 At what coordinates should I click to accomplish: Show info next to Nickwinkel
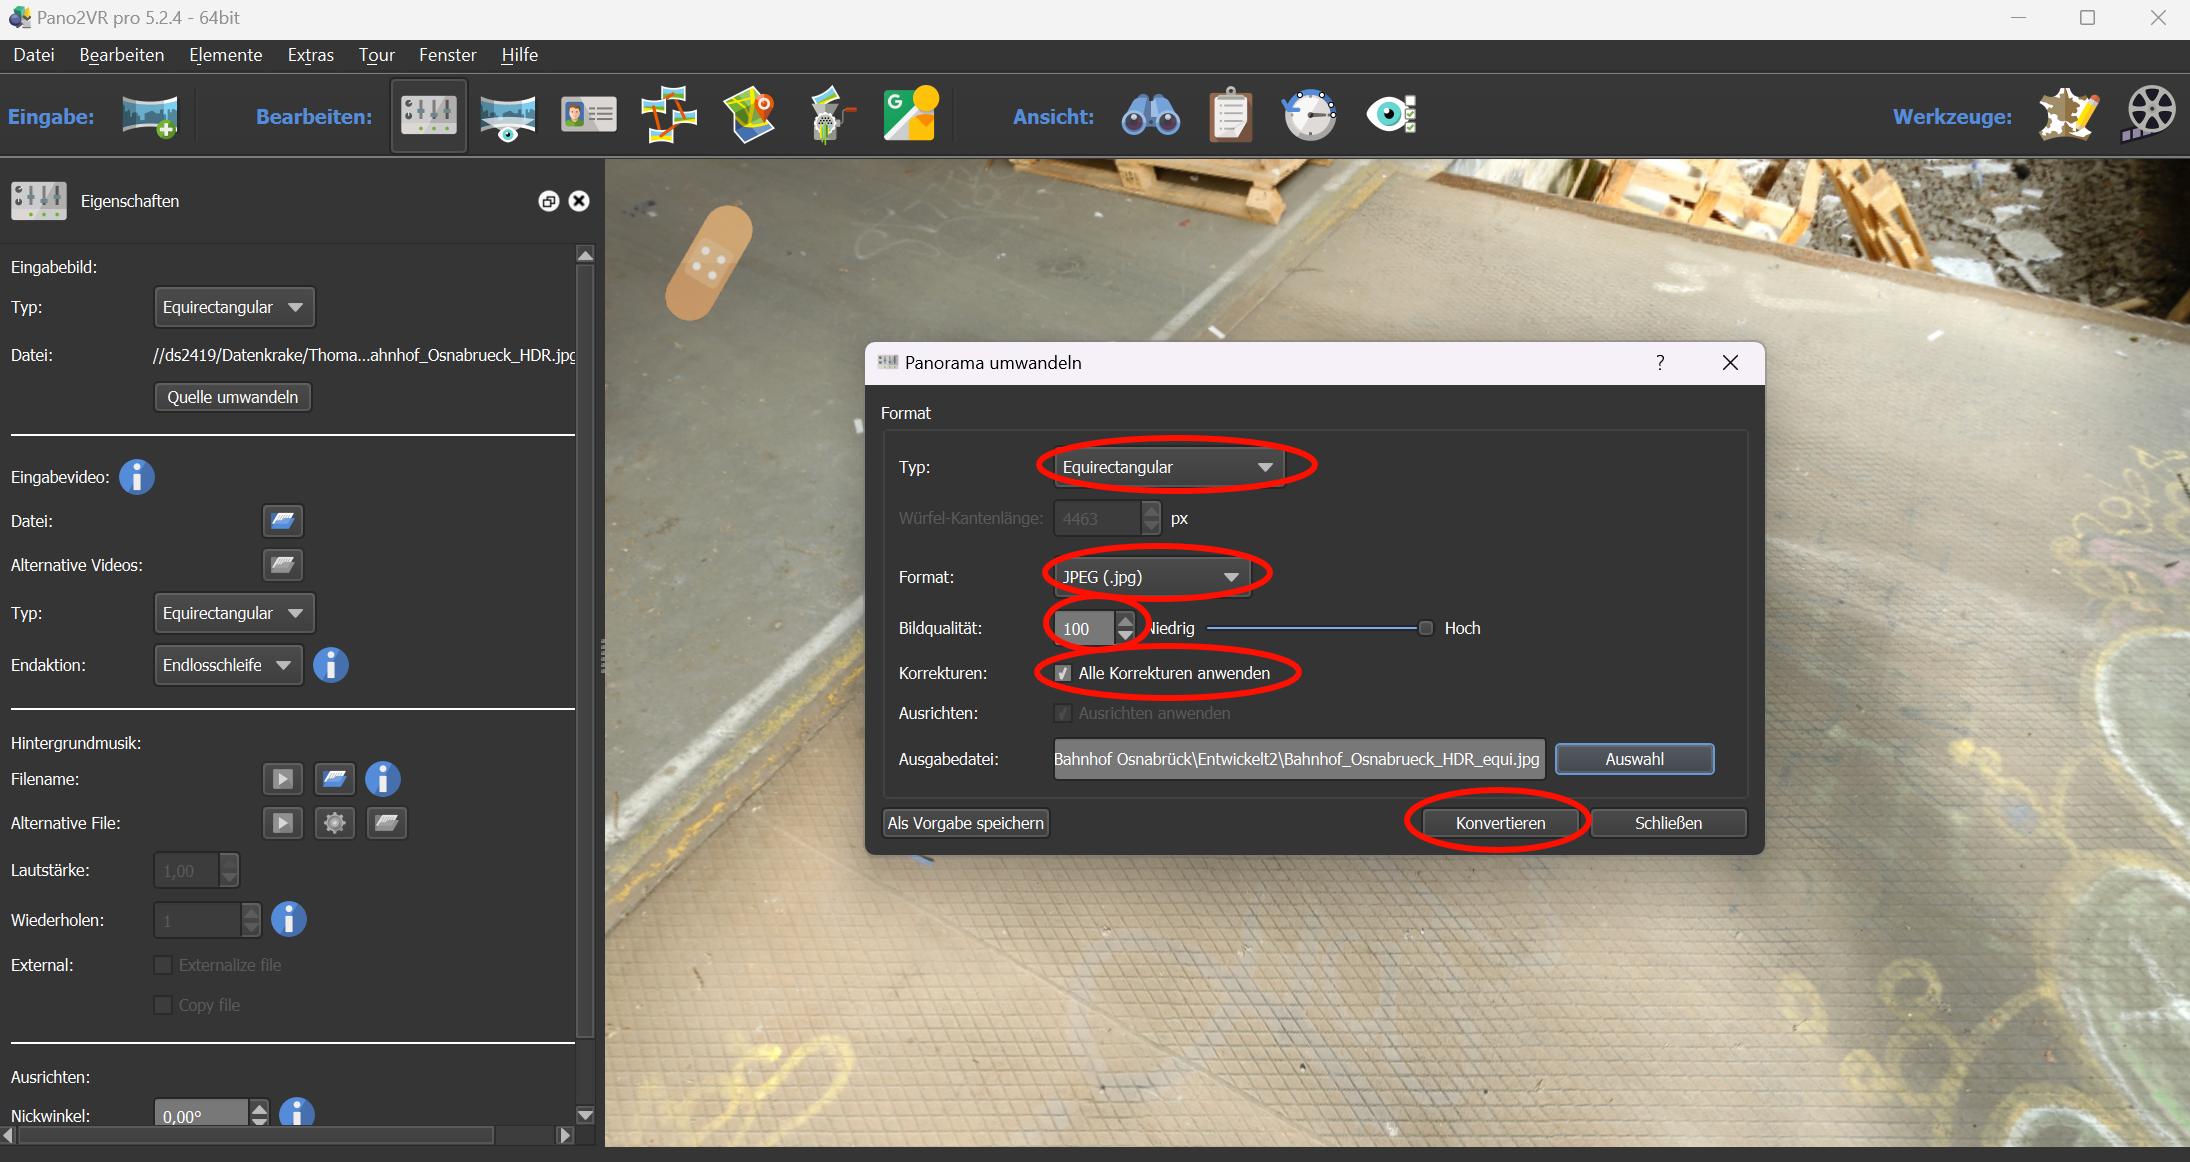point(297,1113)
